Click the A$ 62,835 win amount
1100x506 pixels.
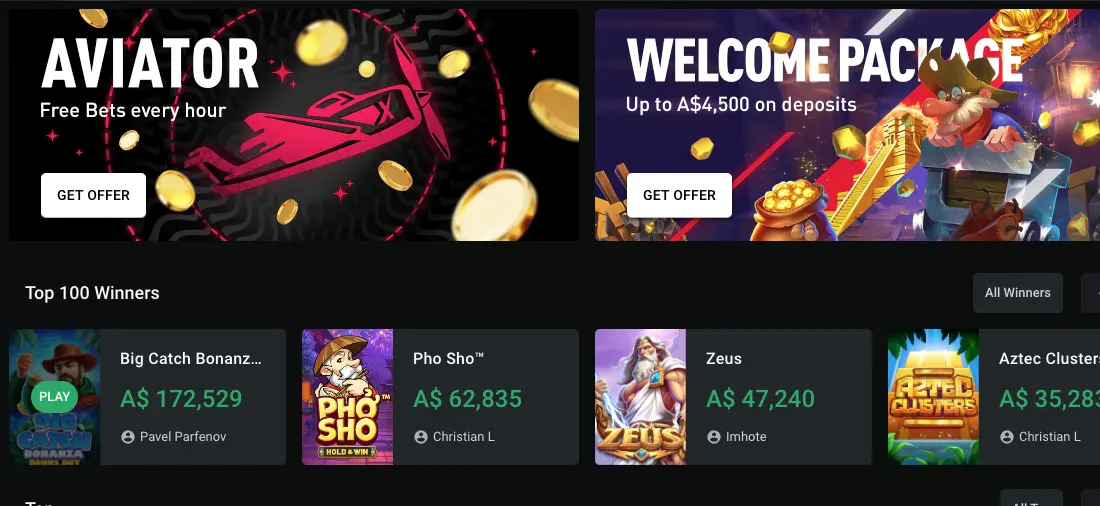pos(467,399)
